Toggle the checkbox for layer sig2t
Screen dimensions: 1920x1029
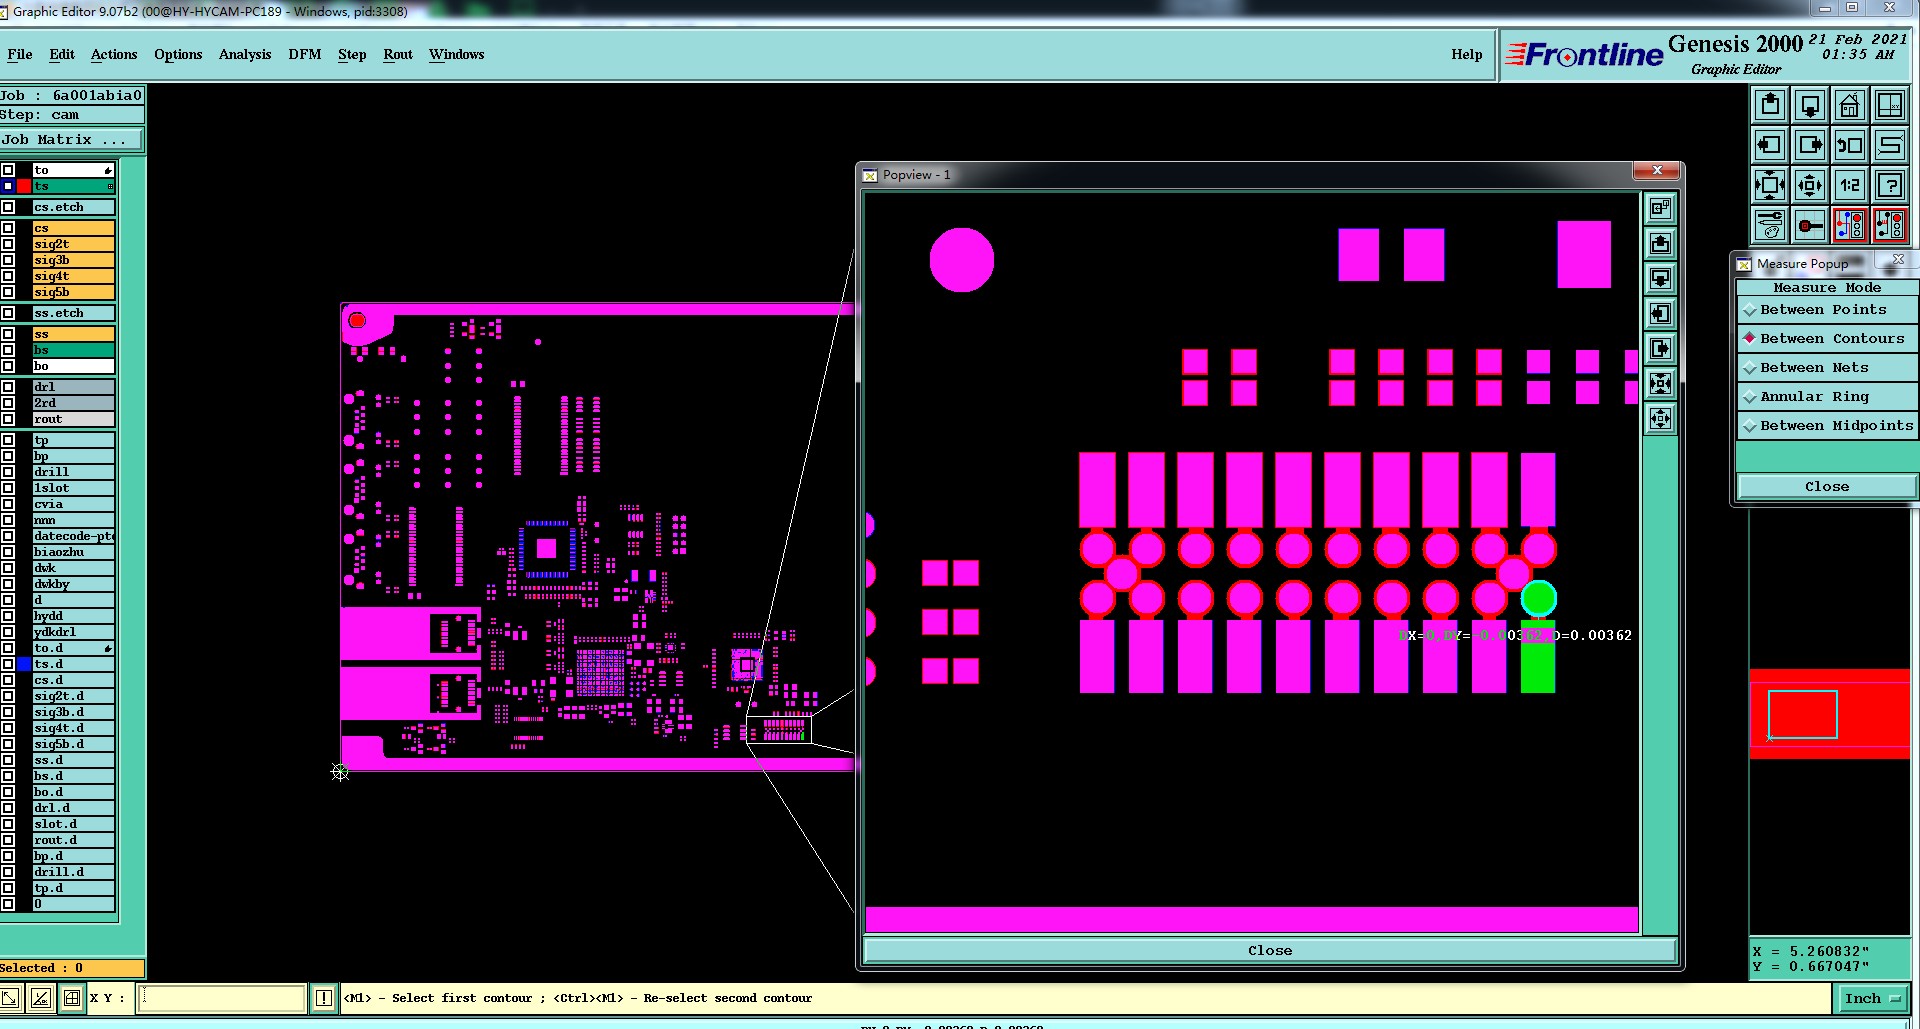point(8,244)
